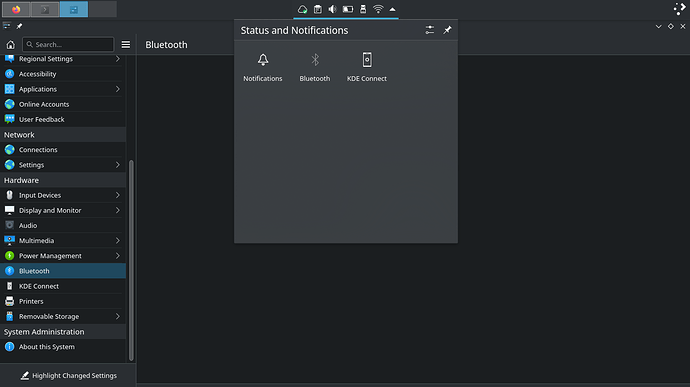Expand Removable Storage chevron
Image resolution: width=690 pixels, height=387 pixels.
117,317
